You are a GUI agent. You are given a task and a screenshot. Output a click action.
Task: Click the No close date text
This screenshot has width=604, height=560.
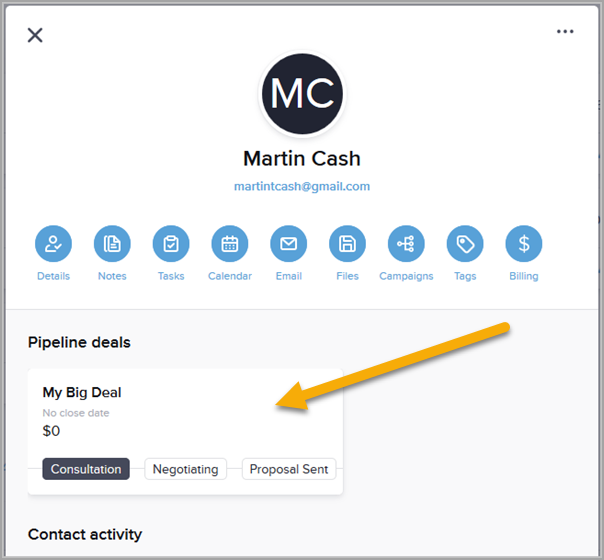[76, 413]
